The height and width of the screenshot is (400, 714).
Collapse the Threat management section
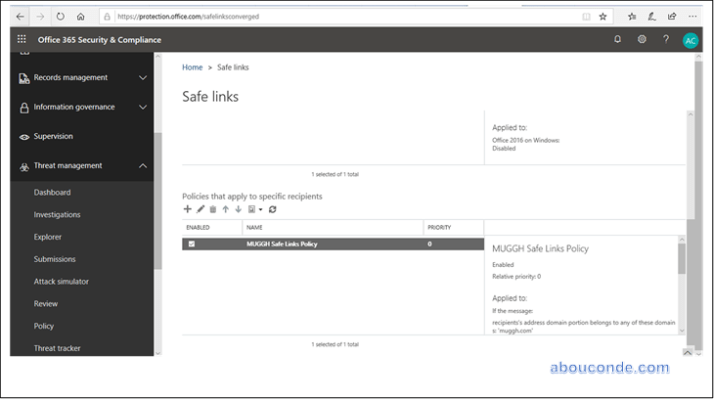tap(143, 166)
